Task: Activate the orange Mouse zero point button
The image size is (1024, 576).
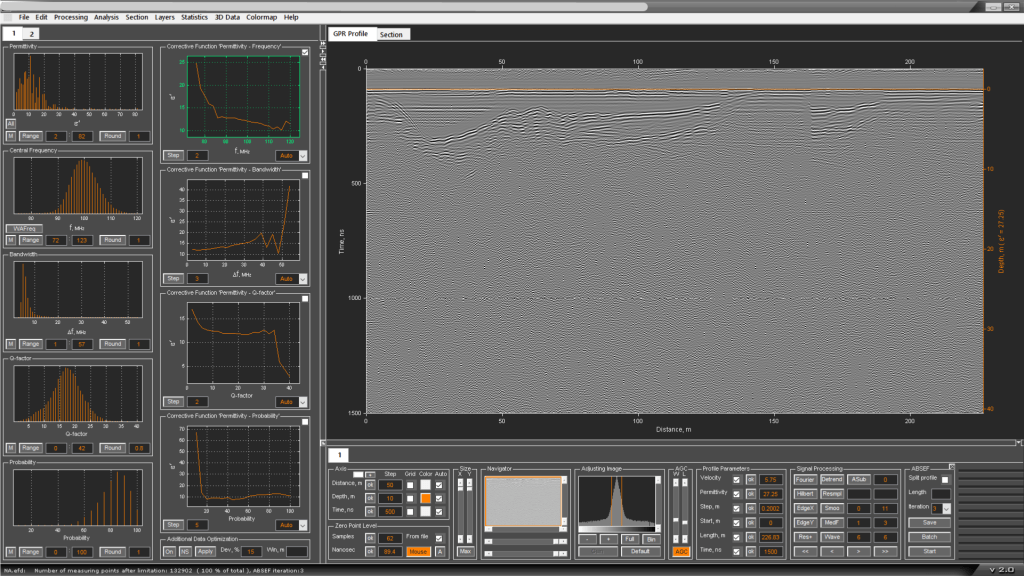Action: [x=418, y=551]
